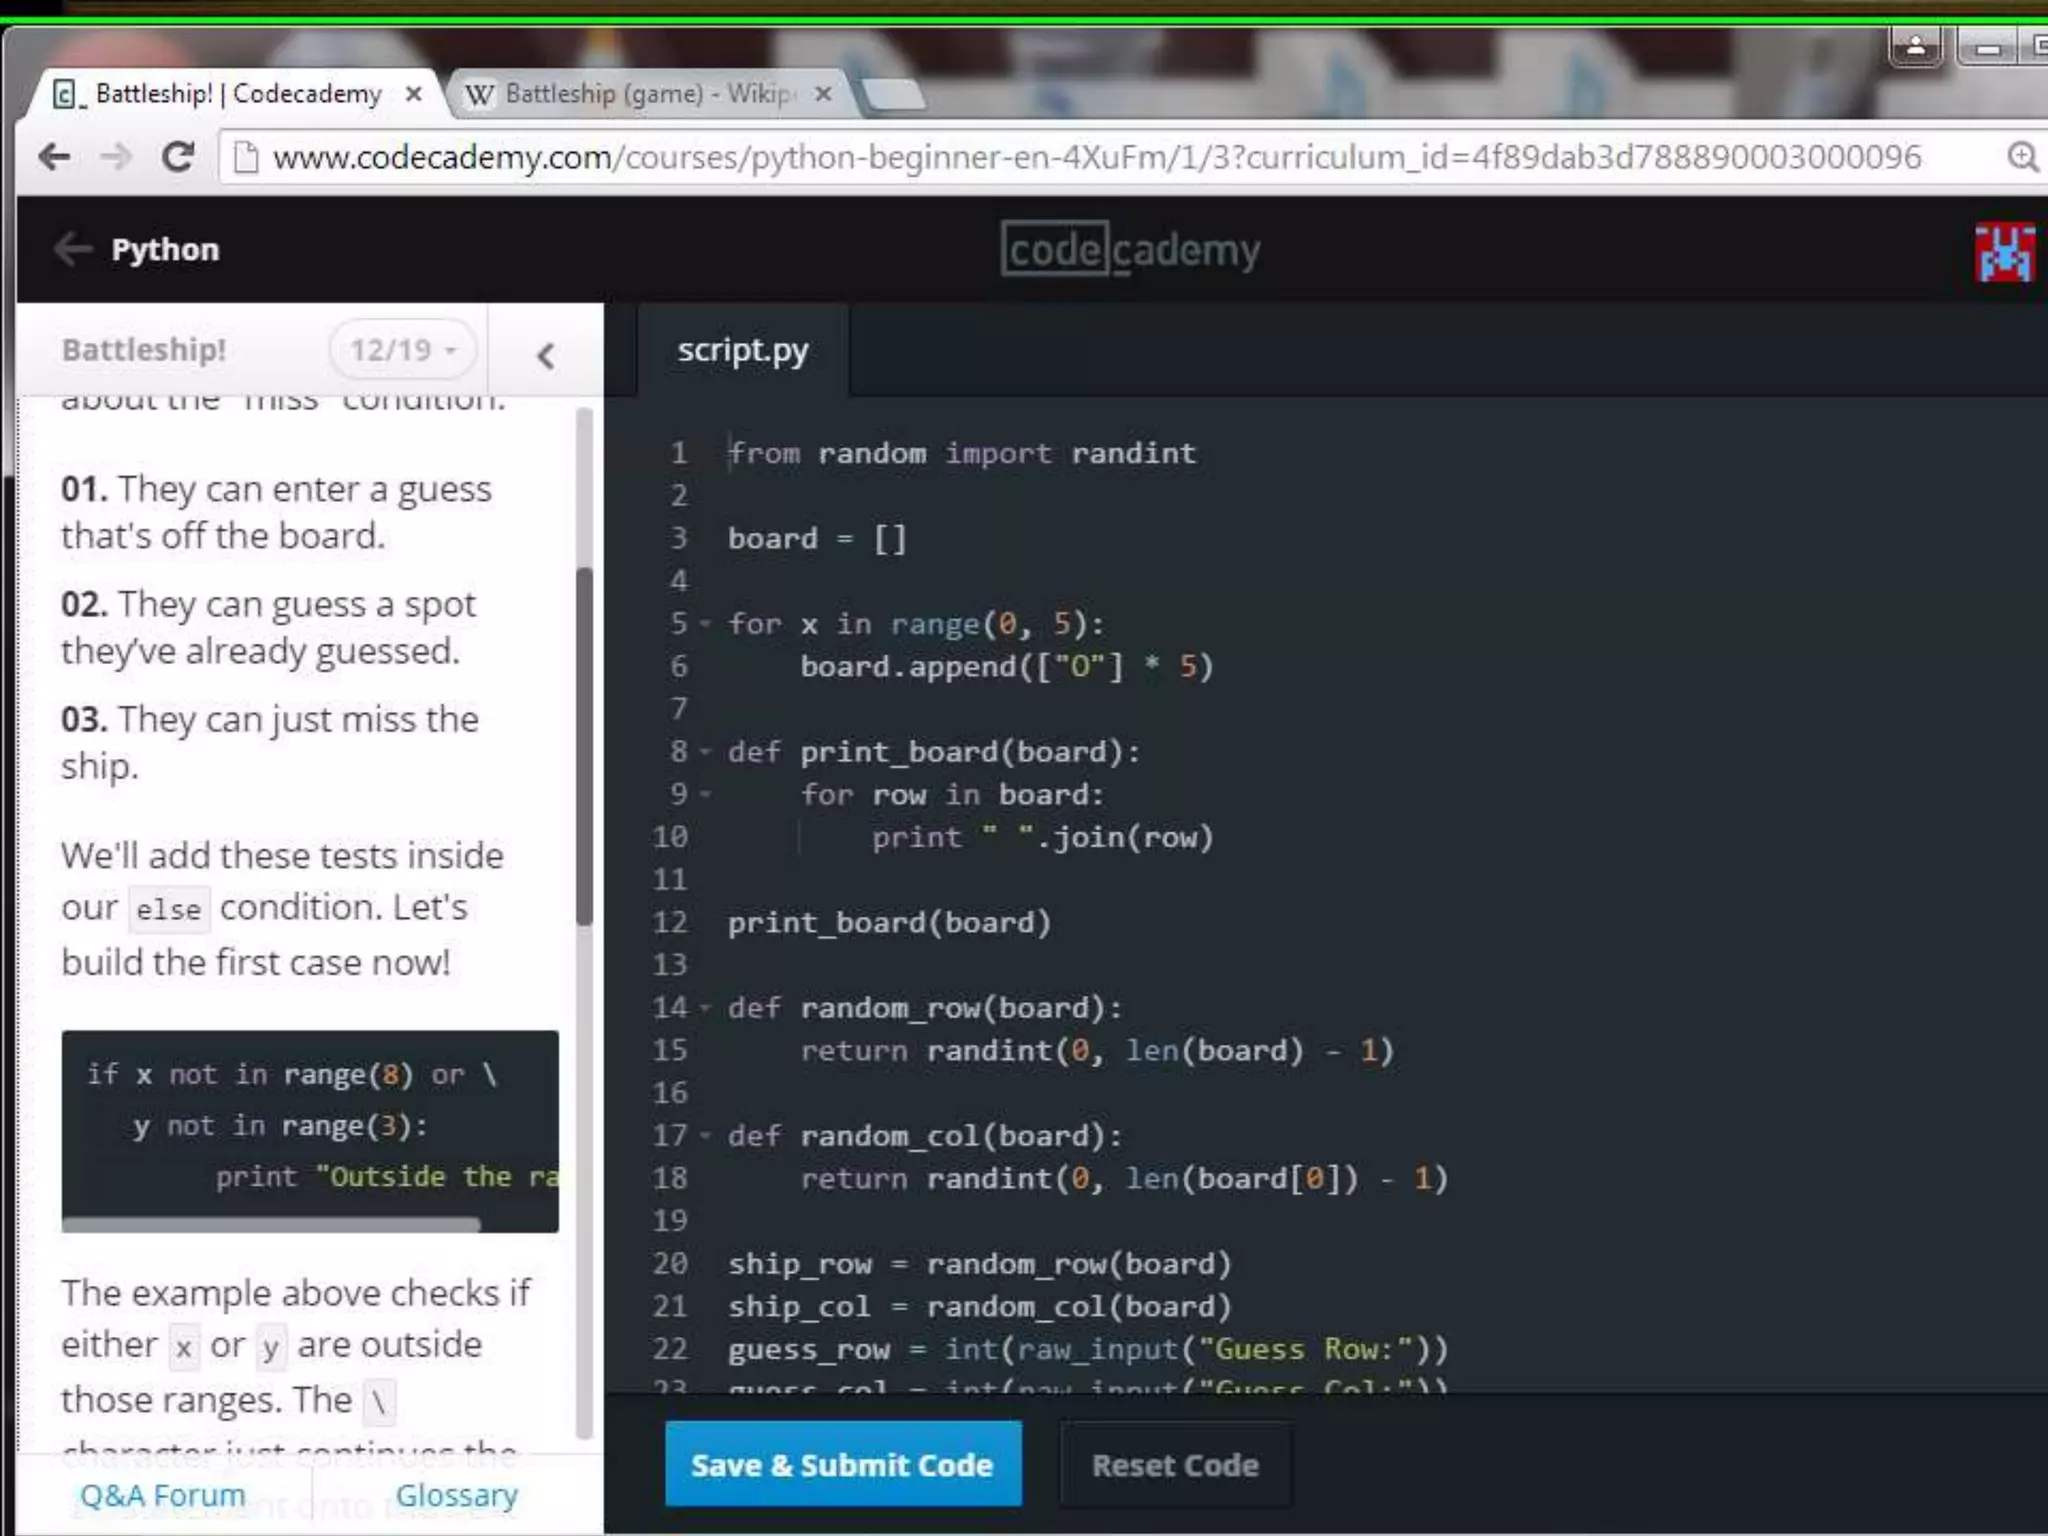Fold the random_row function at line 14

point(705,1008)
